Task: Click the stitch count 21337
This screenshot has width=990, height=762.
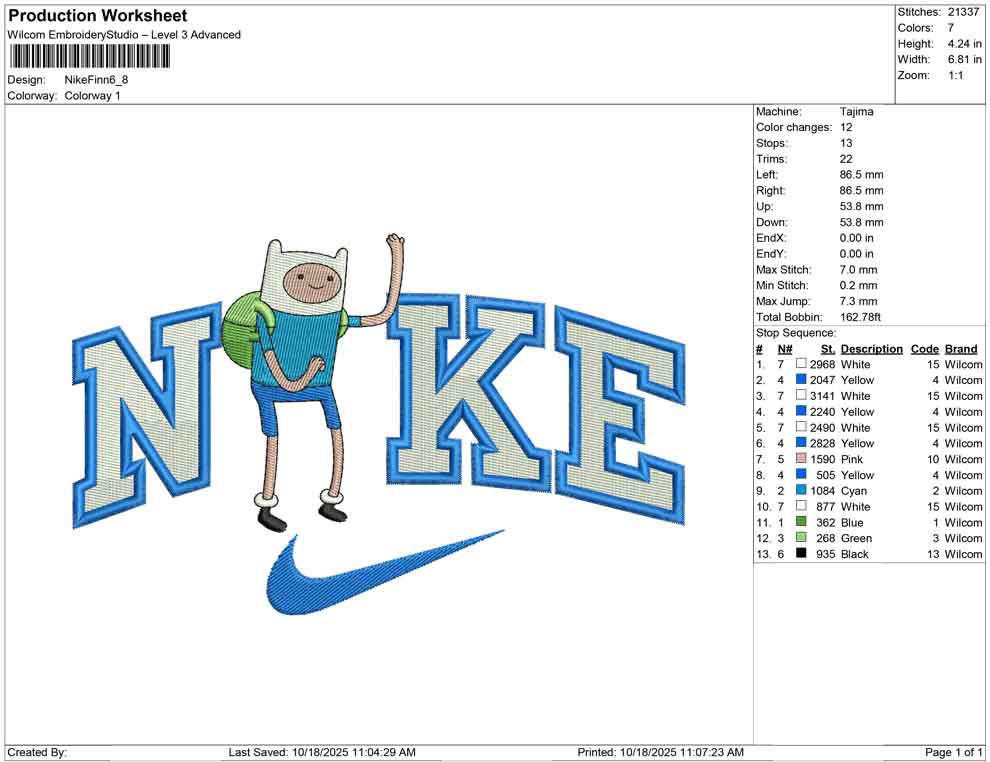Action: [963, 12]
